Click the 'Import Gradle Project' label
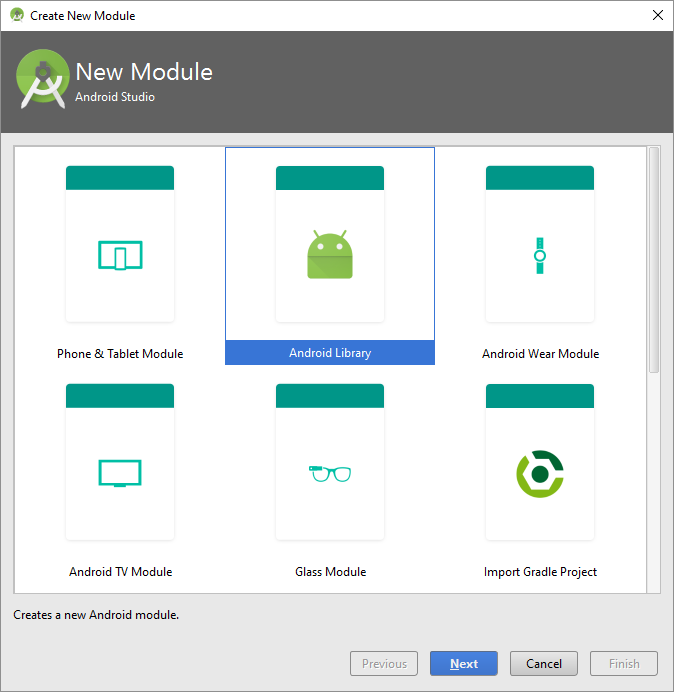The height and width of the screenshot is (692, 674). point(540,572)
